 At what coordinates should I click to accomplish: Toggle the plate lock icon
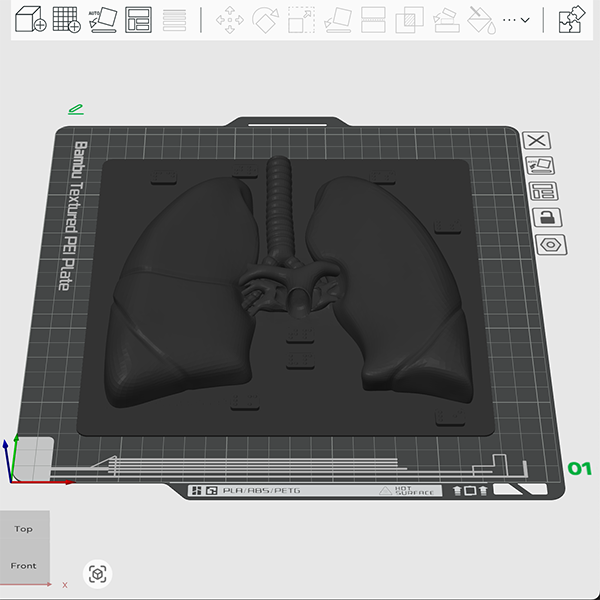(x=548, y=217)
